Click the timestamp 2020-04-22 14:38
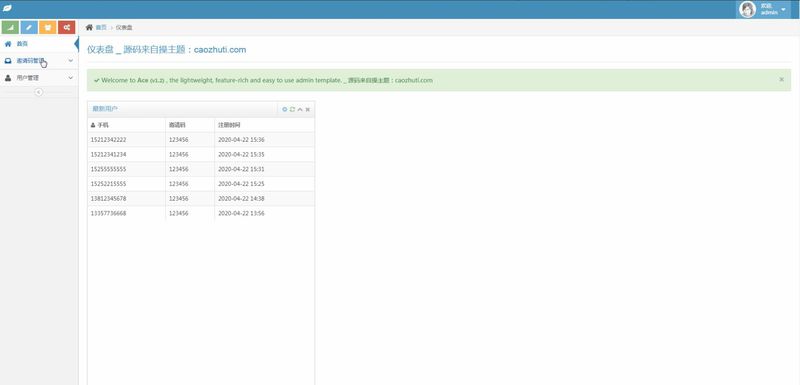This screenshot has width=800, height=385. pyautogui.click(x=241, y=199)
